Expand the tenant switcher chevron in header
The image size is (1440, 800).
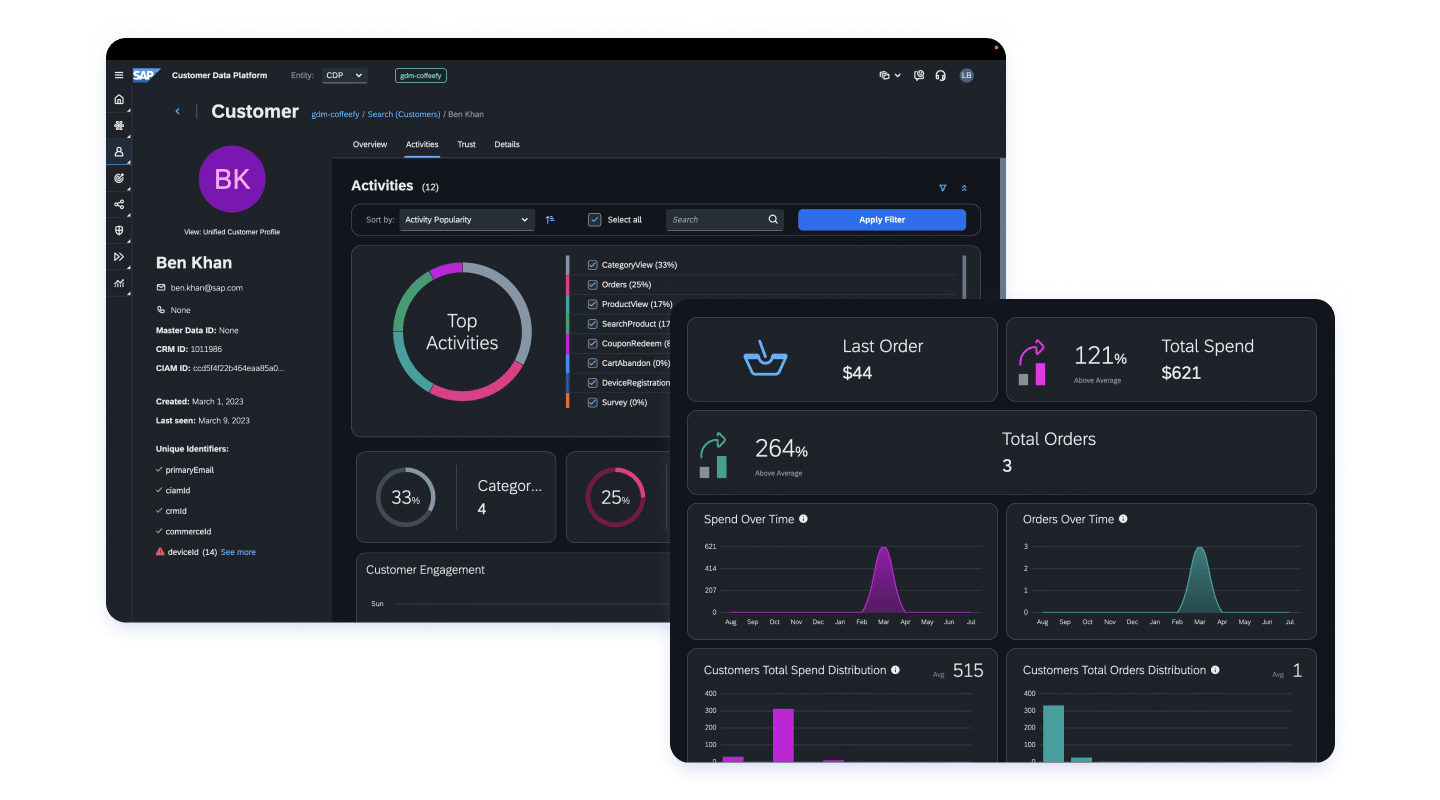pos(898,75)
